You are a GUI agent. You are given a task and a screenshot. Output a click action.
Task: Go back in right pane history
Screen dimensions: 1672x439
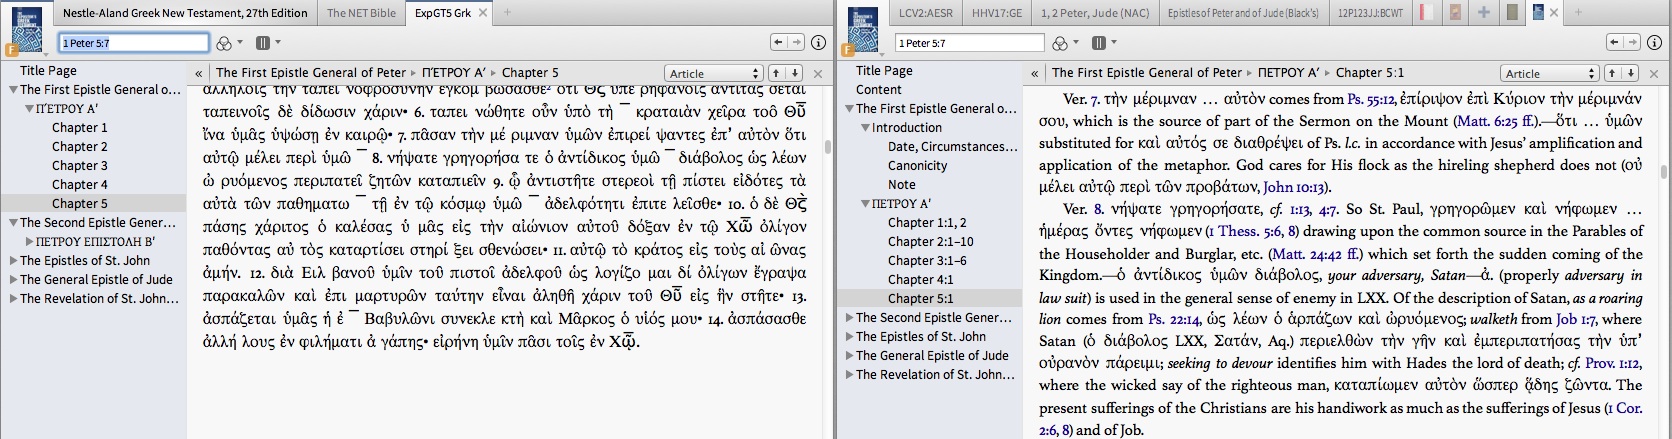tap(1613, 42)
